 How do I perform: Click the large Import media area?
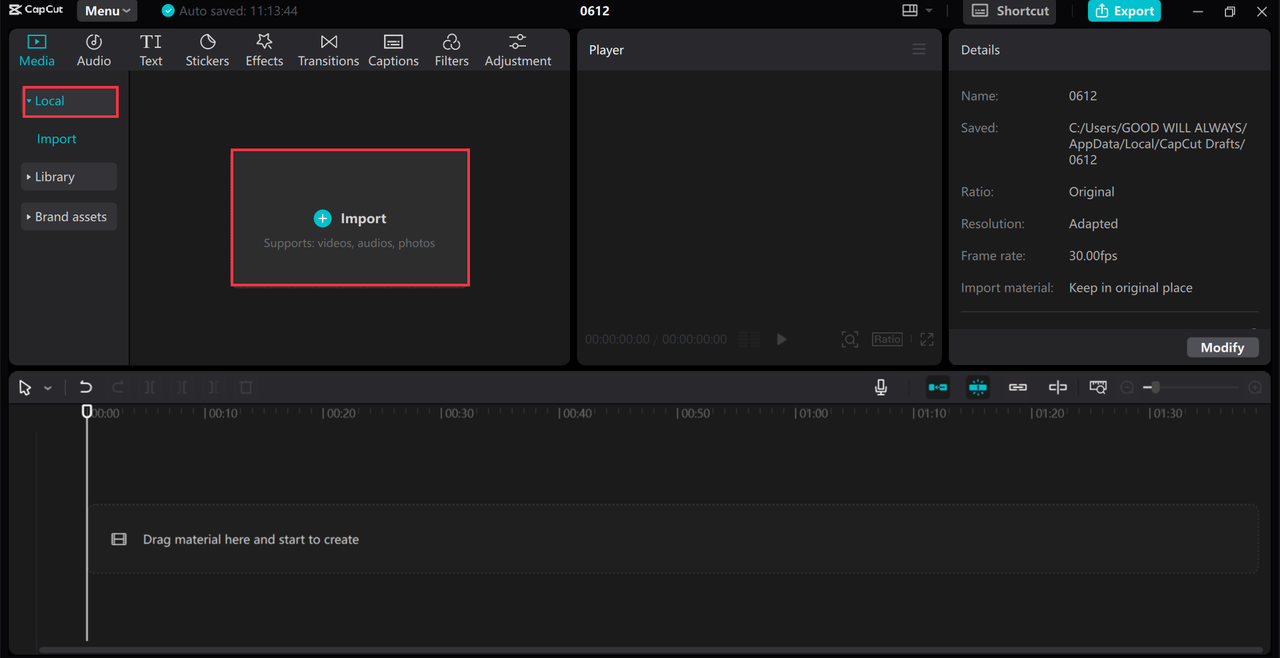coord(350,218)
